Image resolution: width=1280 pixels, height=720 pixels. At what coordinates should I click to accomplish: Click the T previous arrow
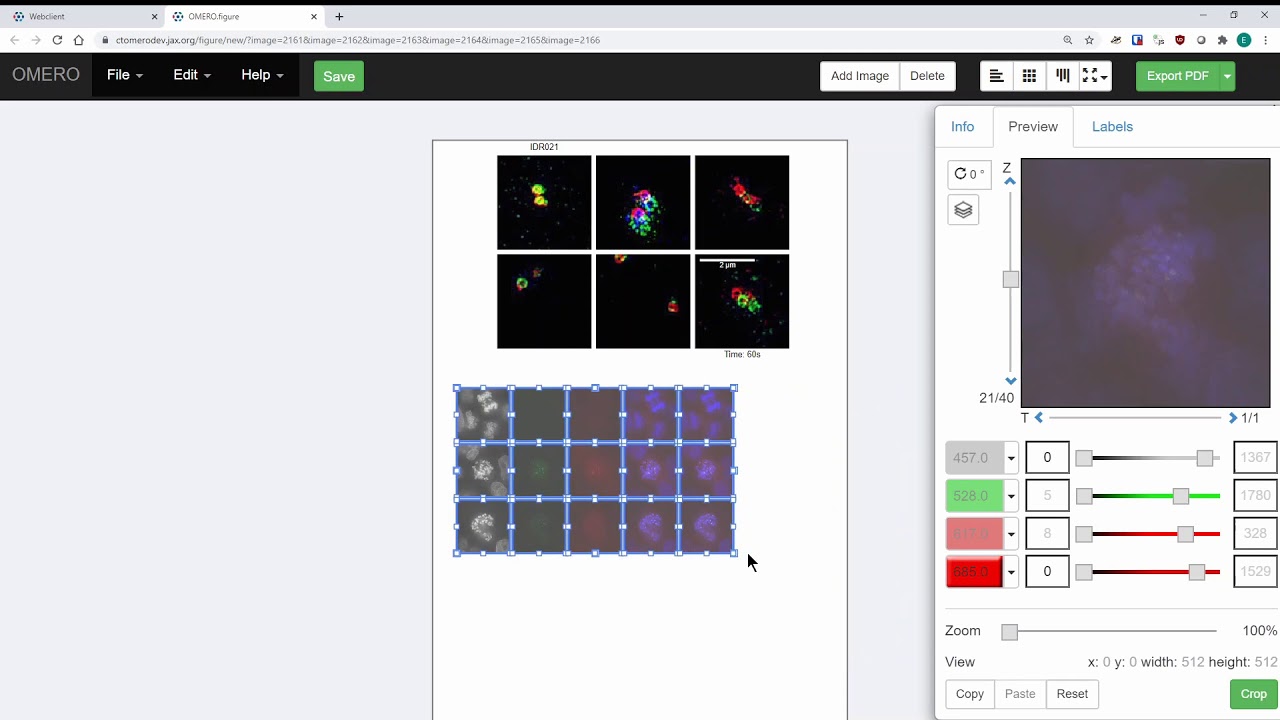tap(1039, 418)
